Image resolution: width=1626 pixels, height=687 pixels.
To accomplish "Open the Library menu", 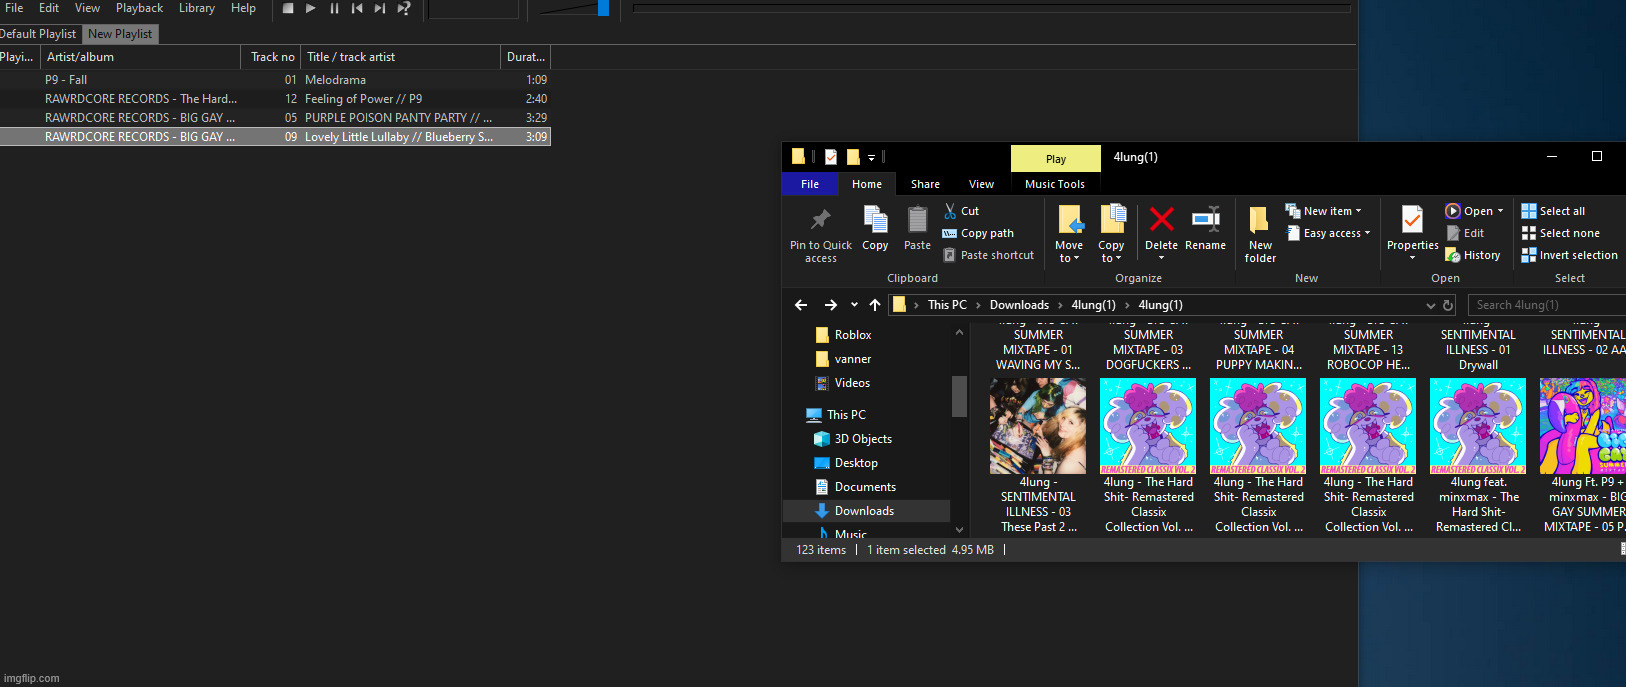I will [197, 8].
